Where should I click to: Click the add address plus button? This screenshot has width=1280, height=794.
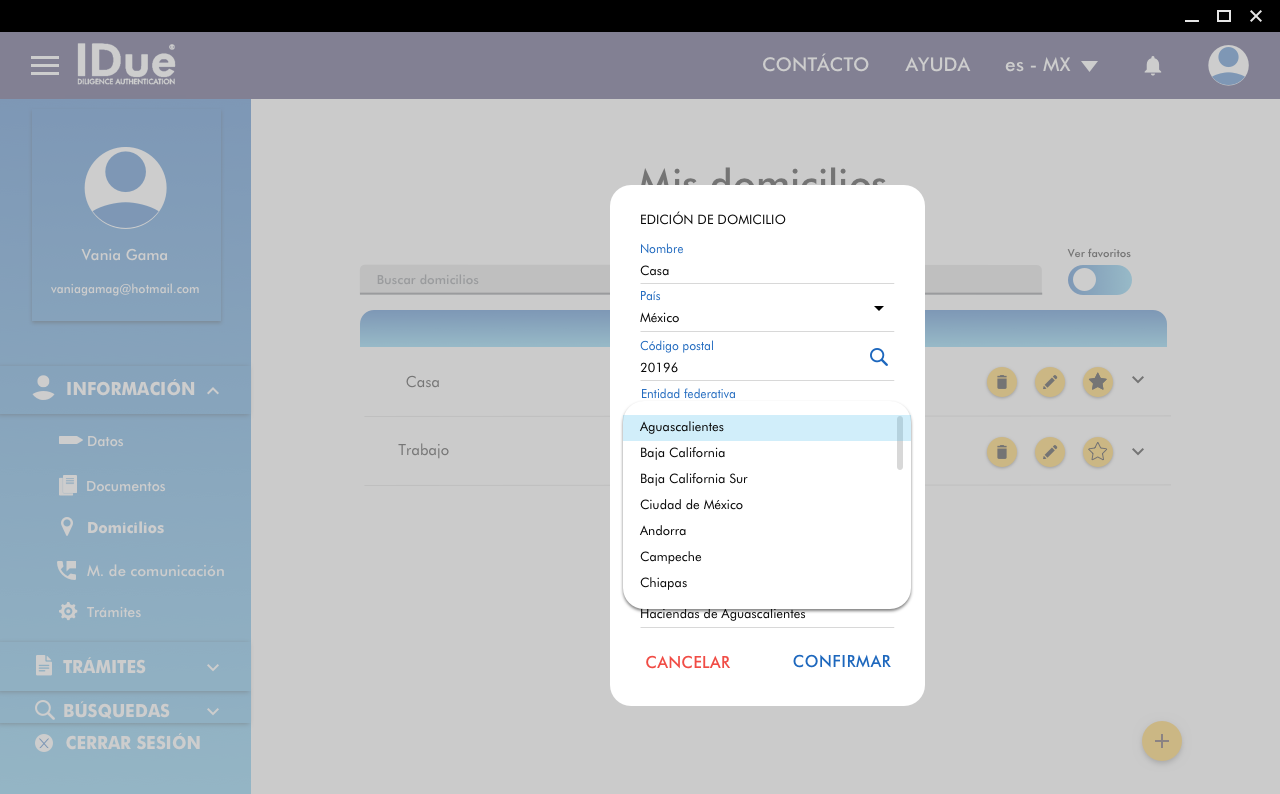[x=1161, y=742]
